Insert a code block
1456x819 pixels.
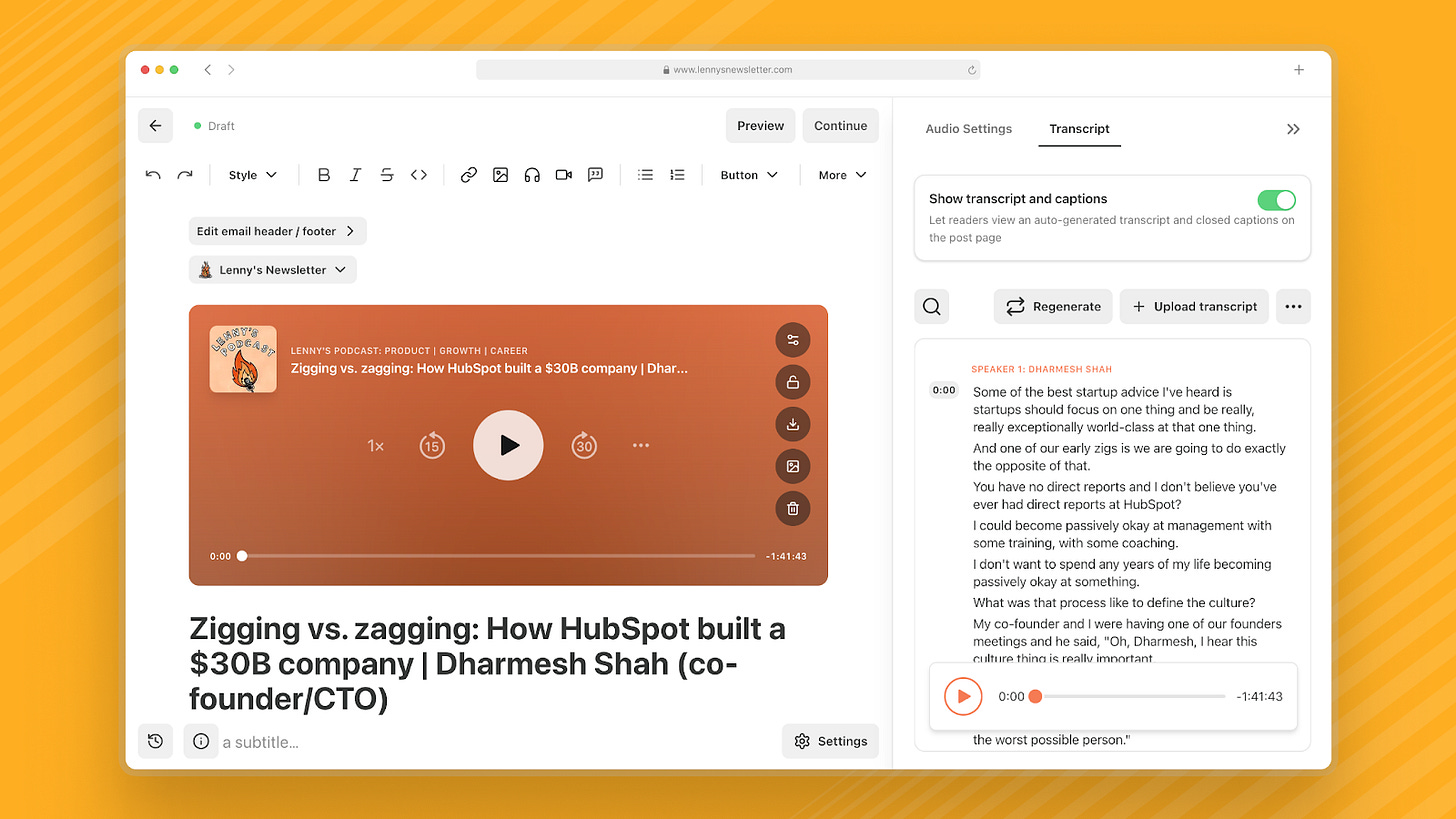click(419, 175)
